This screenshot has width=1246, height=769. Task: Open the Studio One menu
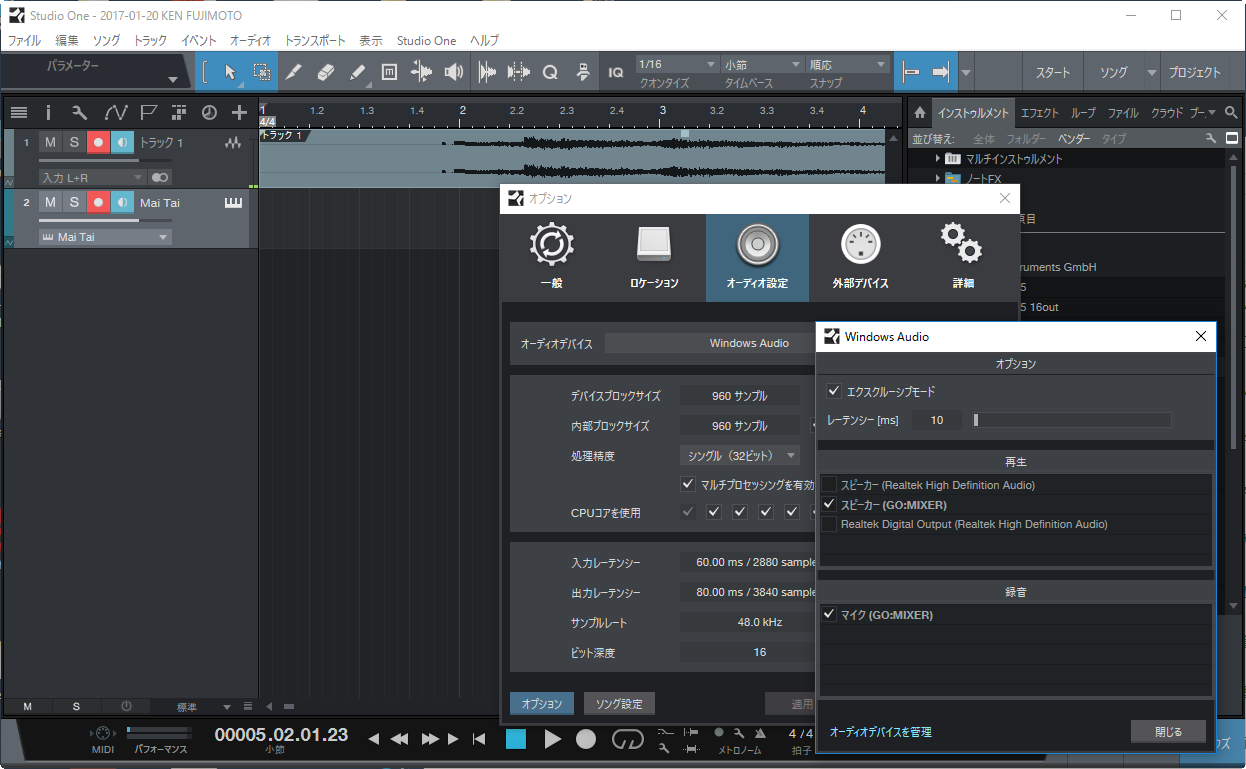coord(426,41)
